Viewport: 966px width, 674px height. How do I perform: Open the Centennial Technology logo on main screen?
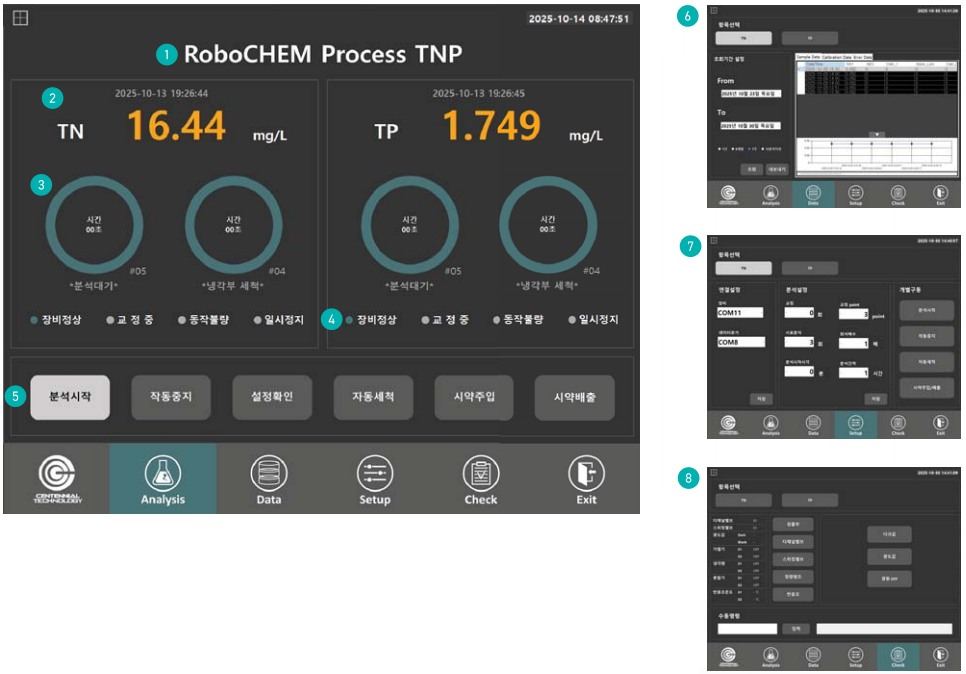[57, 479]
